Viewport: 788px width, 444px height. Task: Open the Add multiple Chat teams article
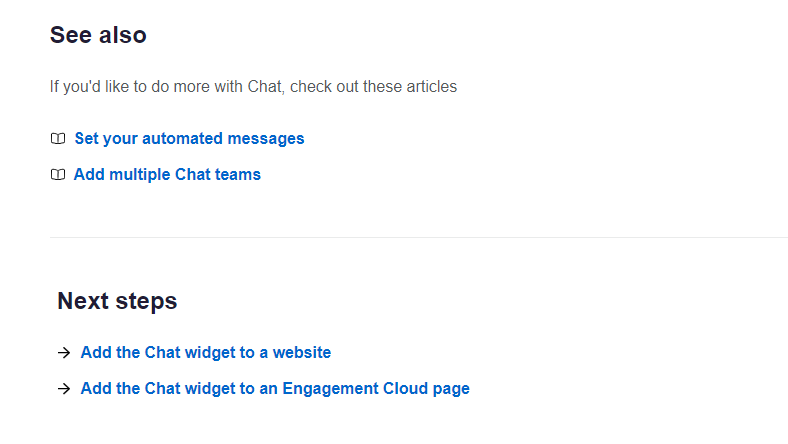167,175
